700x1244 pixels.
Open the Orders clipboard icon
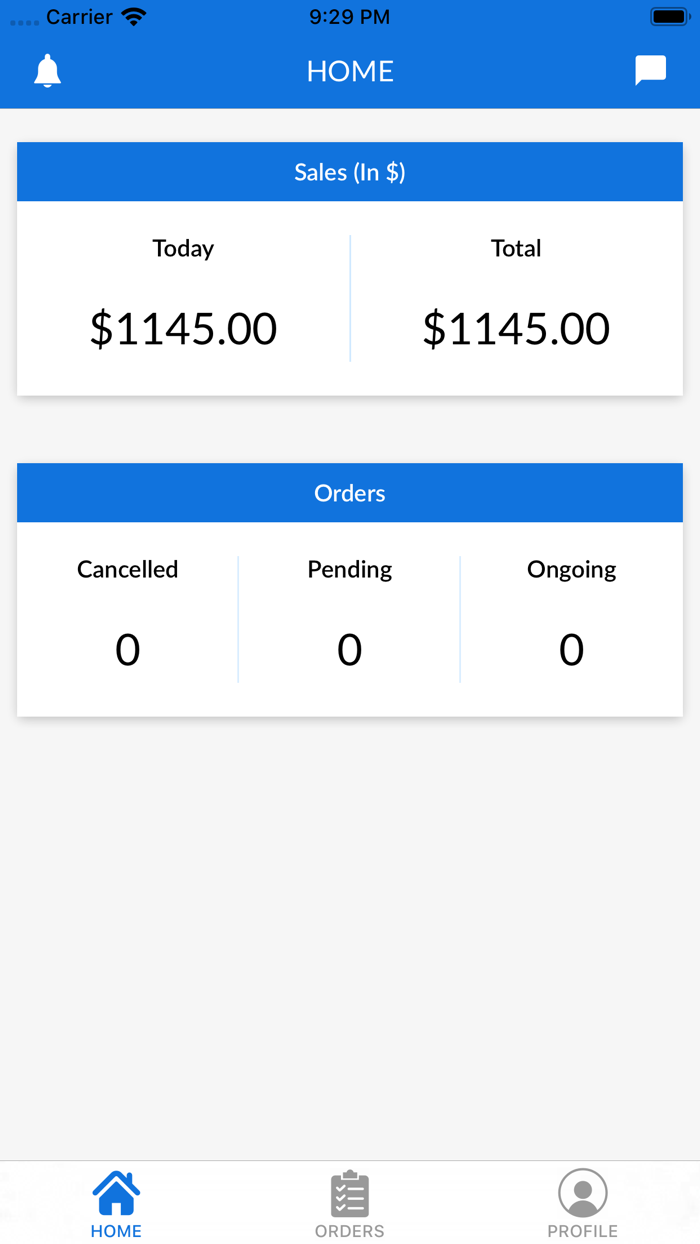[x=349, y=1191]
